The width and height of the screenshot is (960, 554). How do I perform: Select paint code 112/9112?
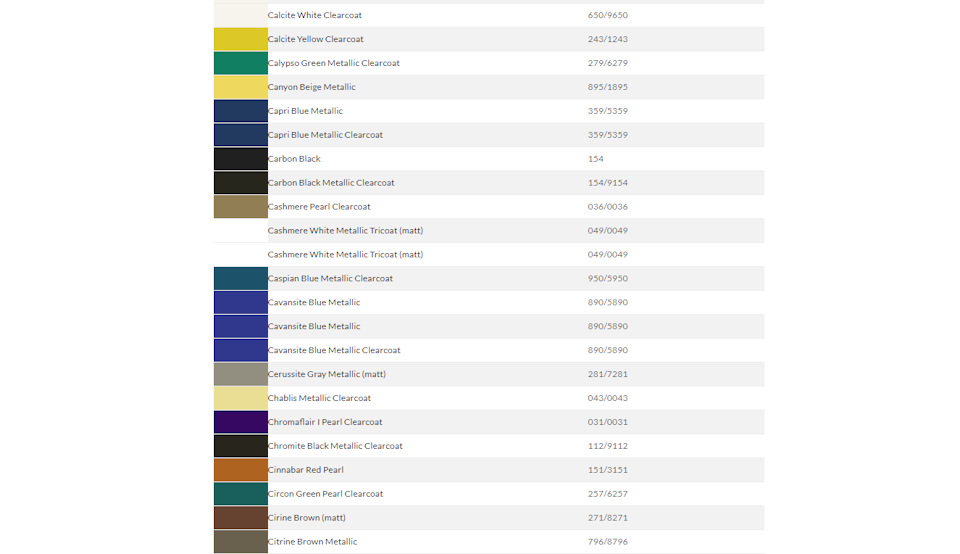pyautogui.click(x=608, y=446)
